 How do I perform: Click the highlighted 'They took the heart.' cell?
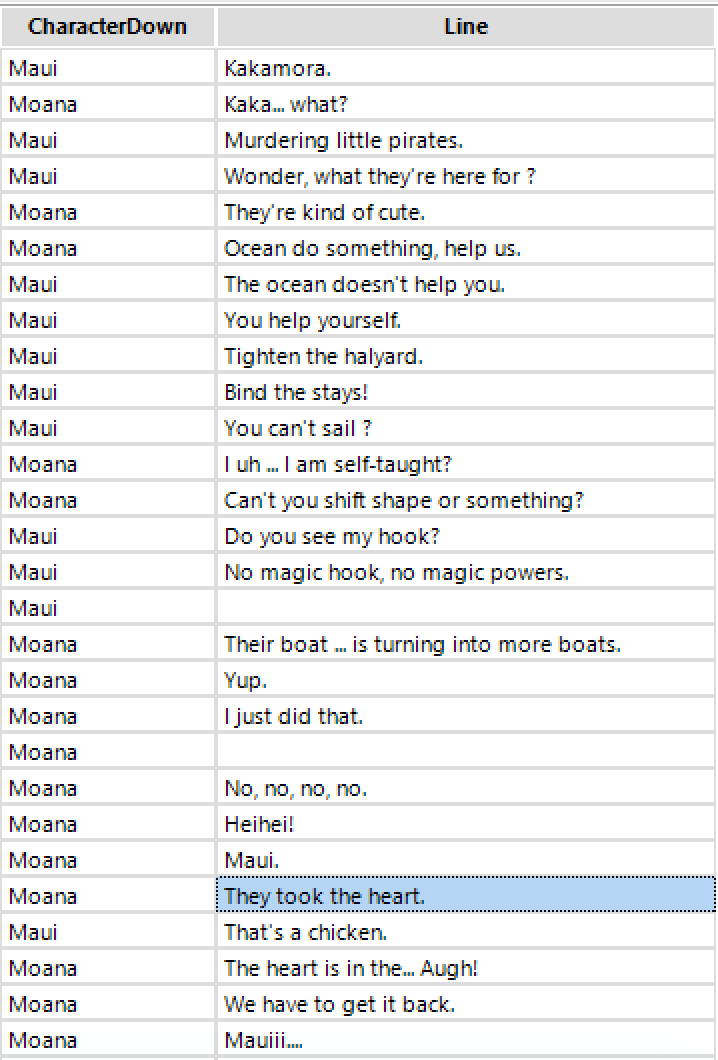point(466,896)
